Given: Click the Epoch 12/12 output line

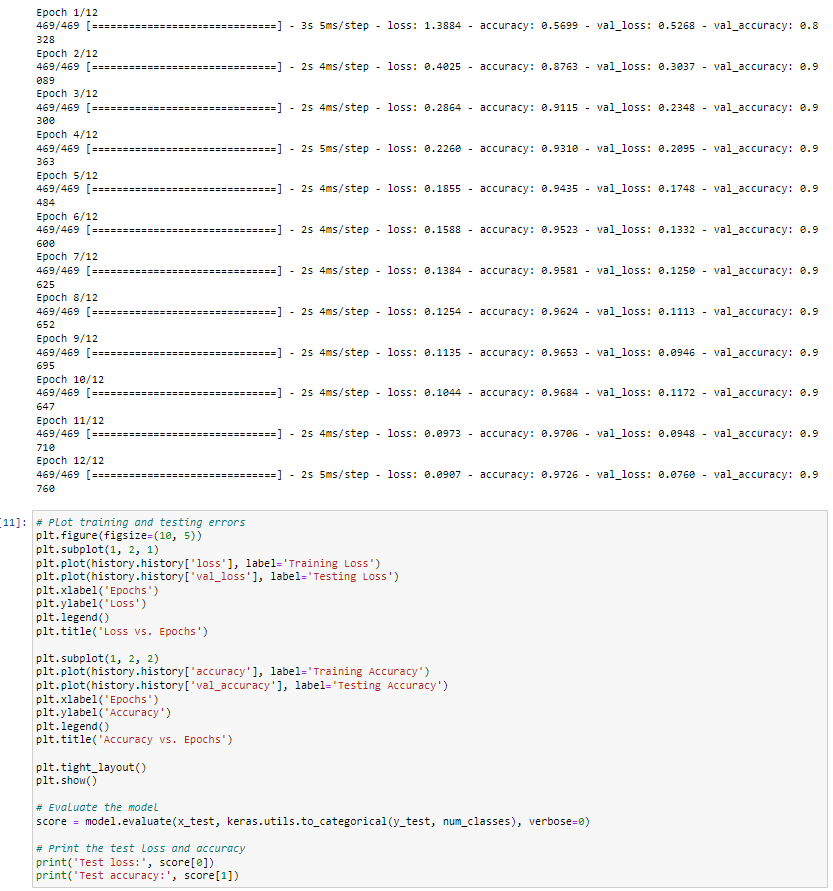Looking at the screenshot, I should tap(70, 461).
